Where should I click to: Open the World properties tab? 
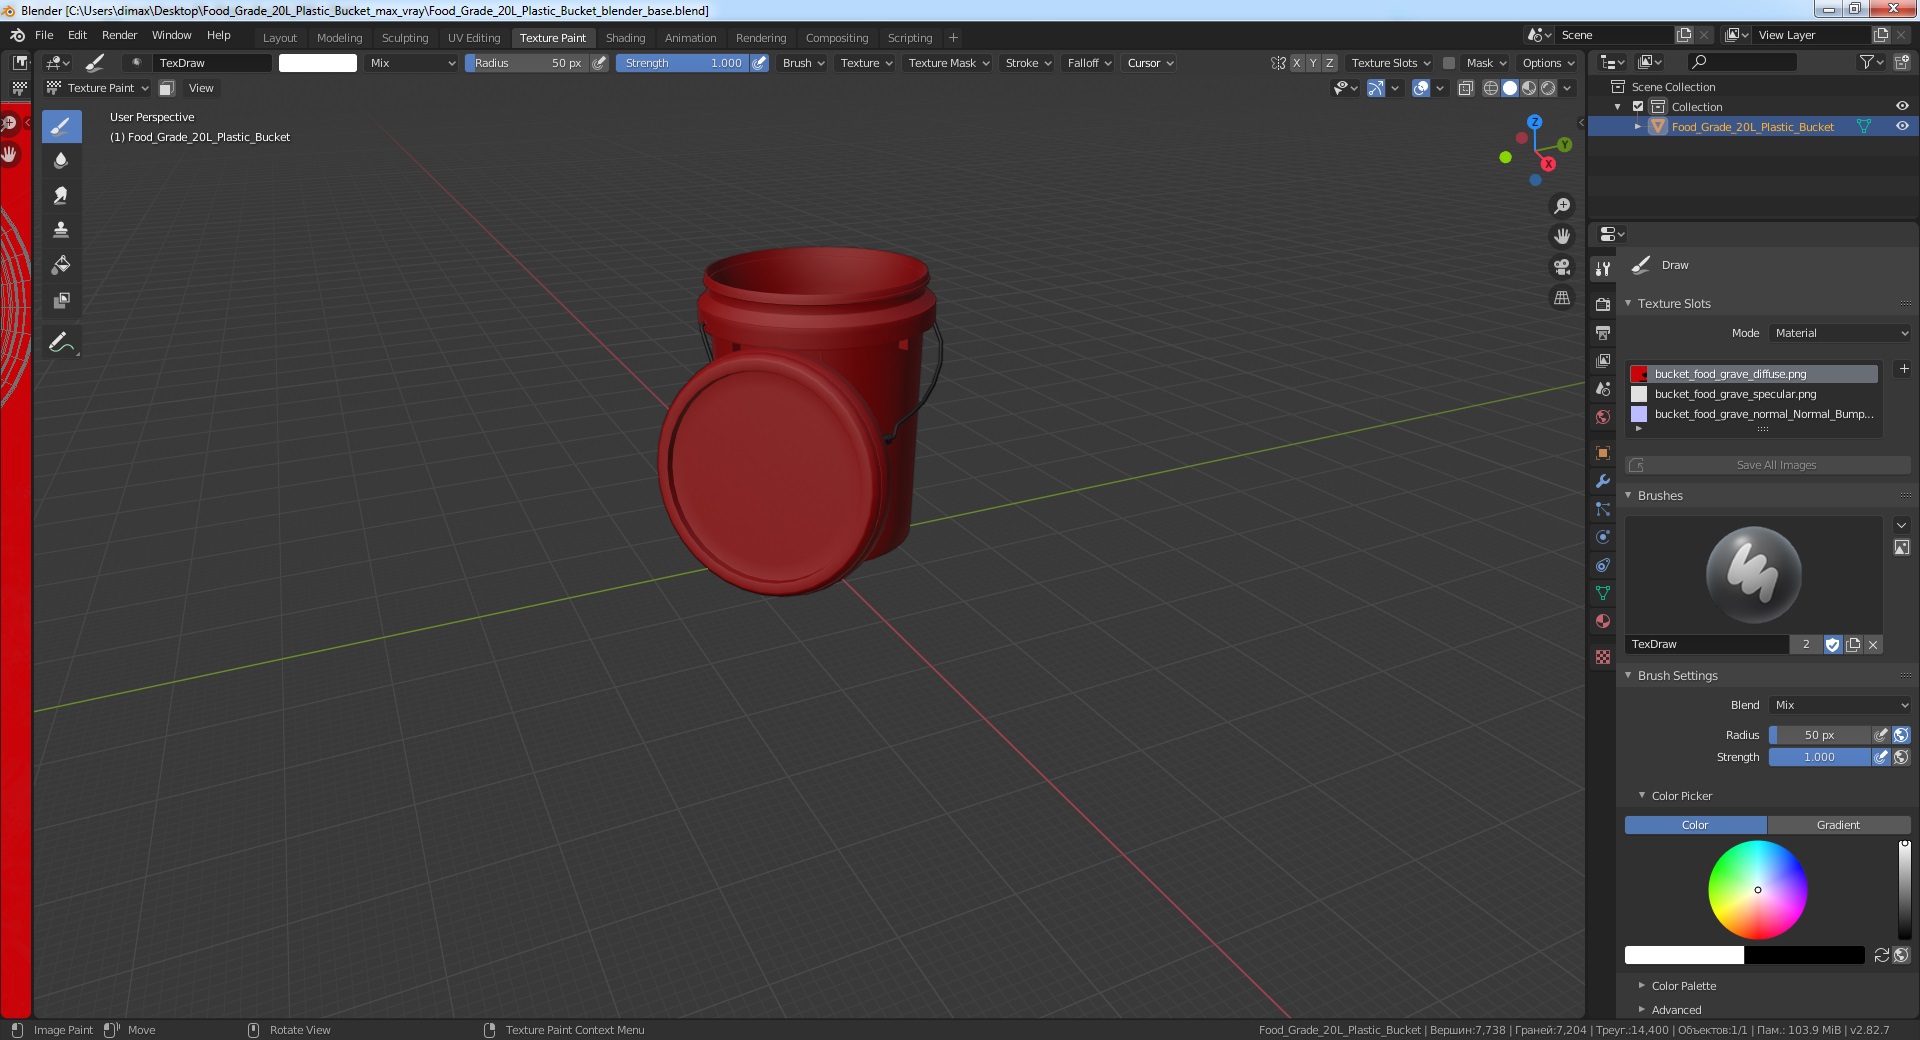click(x=1603, y=416)
